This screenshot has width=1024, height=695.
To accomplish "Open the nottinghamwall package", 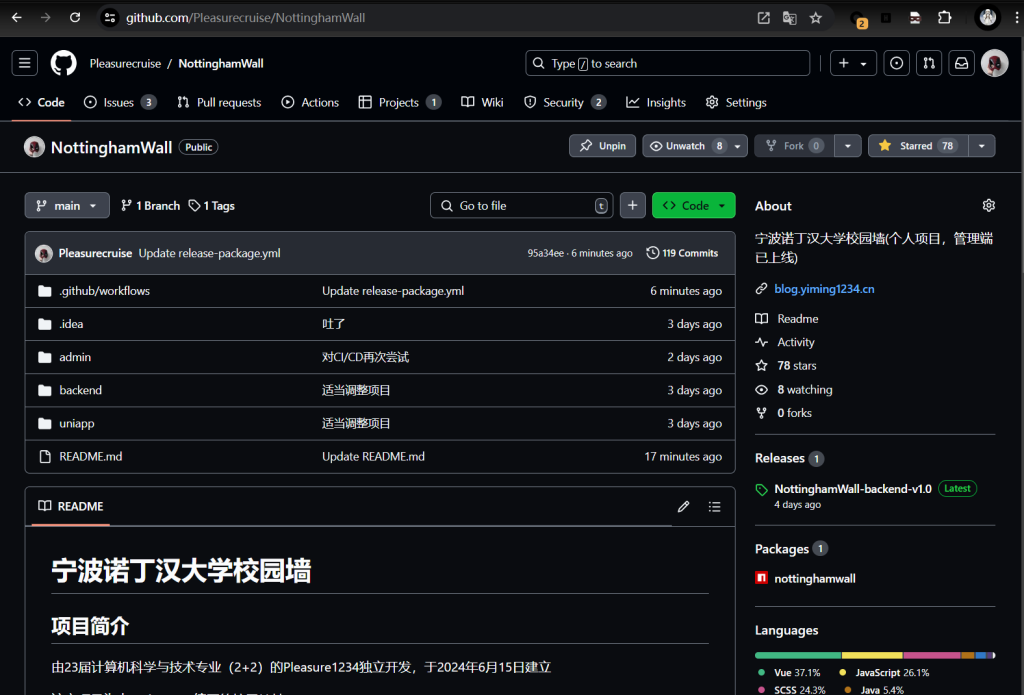I will 814,579.
